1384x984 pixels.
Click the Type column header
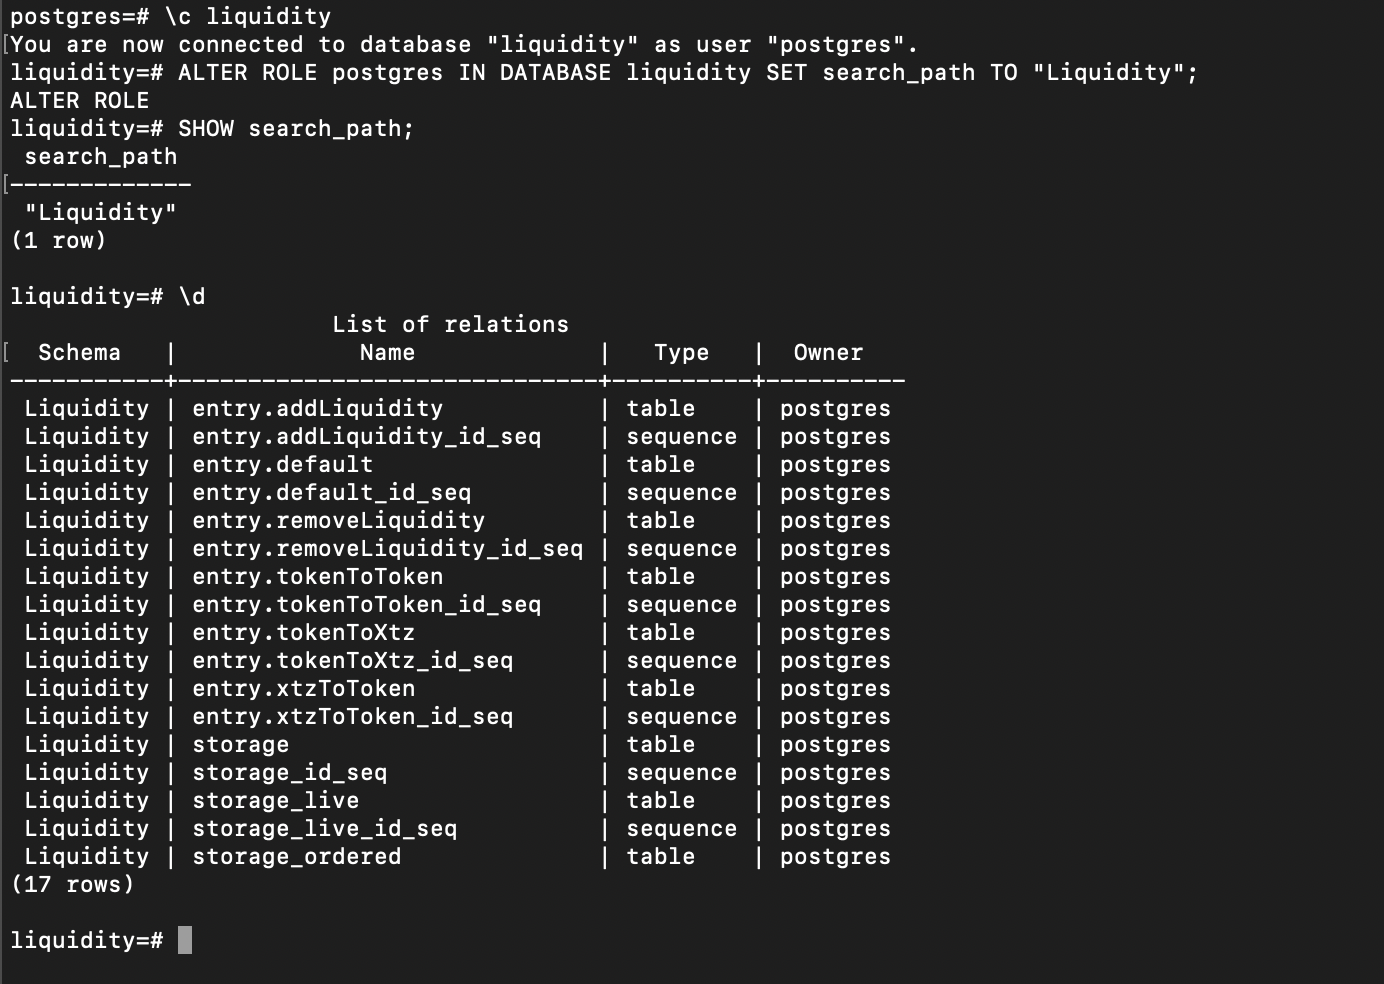[x=681, y=353]
